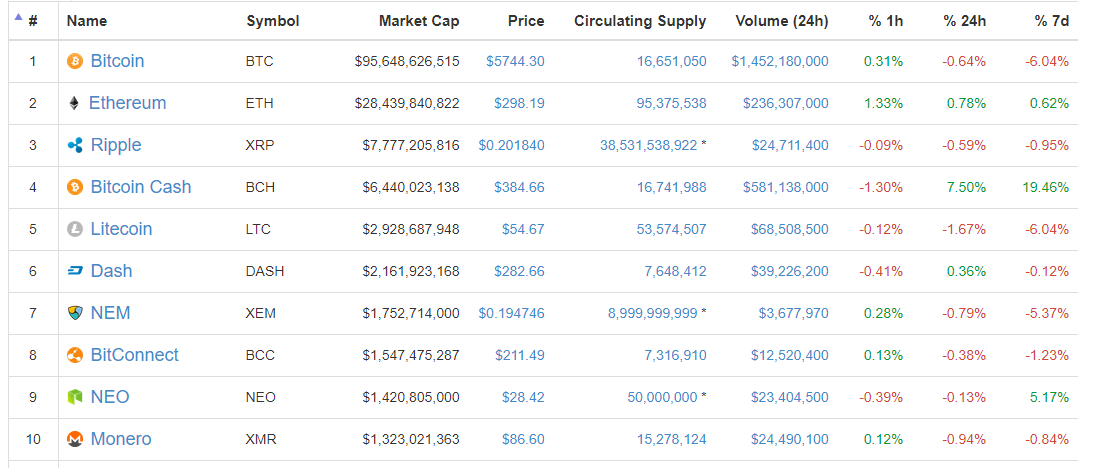Click Ripple circulating supply value
The width and height of the screenshot is (1115, 468).
click(648, 145)
